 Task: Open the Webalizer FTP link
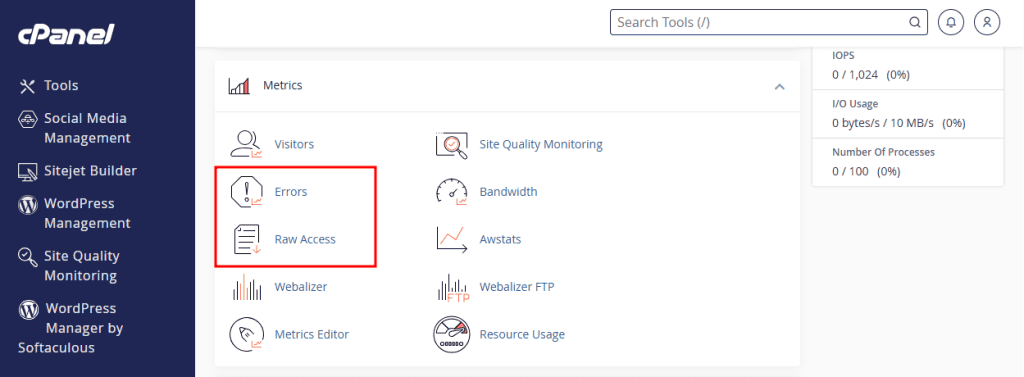[517, 287]
